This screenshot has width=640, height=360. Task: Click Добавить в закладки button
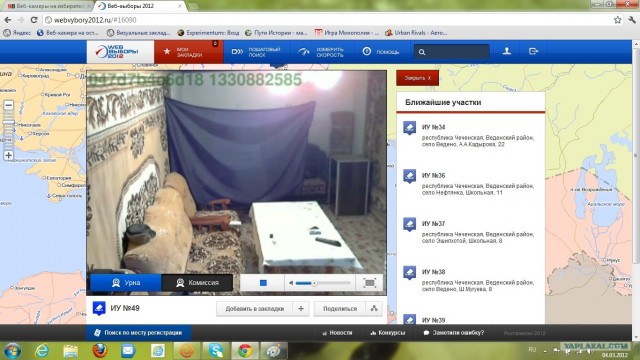click(255, 309)
